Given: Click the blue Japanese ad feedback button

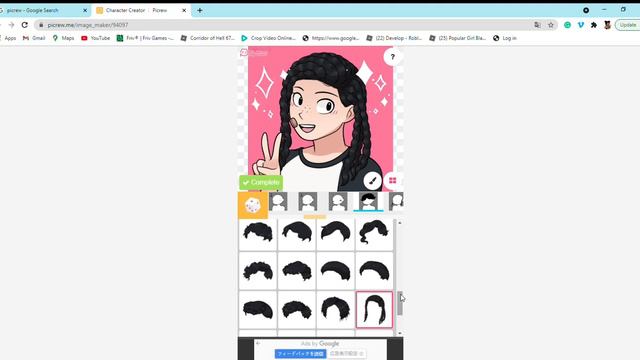Looking at the screenshot, I should tap(300, 353).
